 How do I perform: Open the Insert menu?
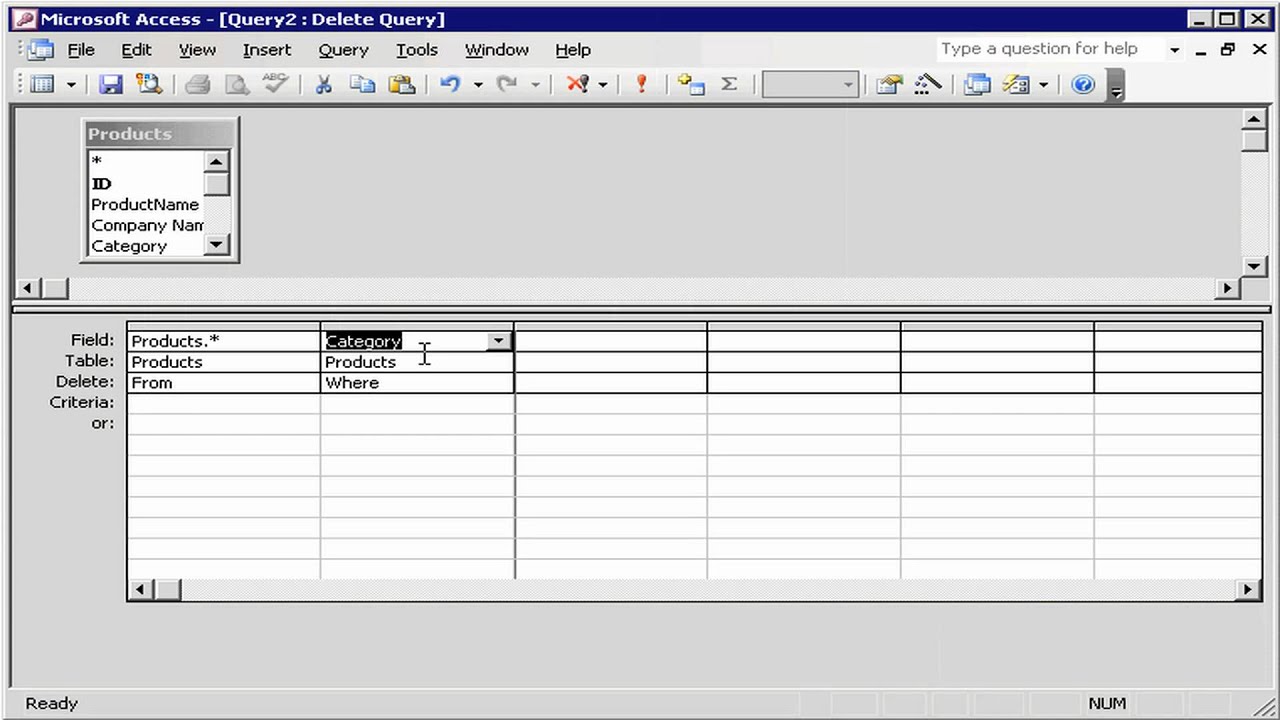pos(267,49)
